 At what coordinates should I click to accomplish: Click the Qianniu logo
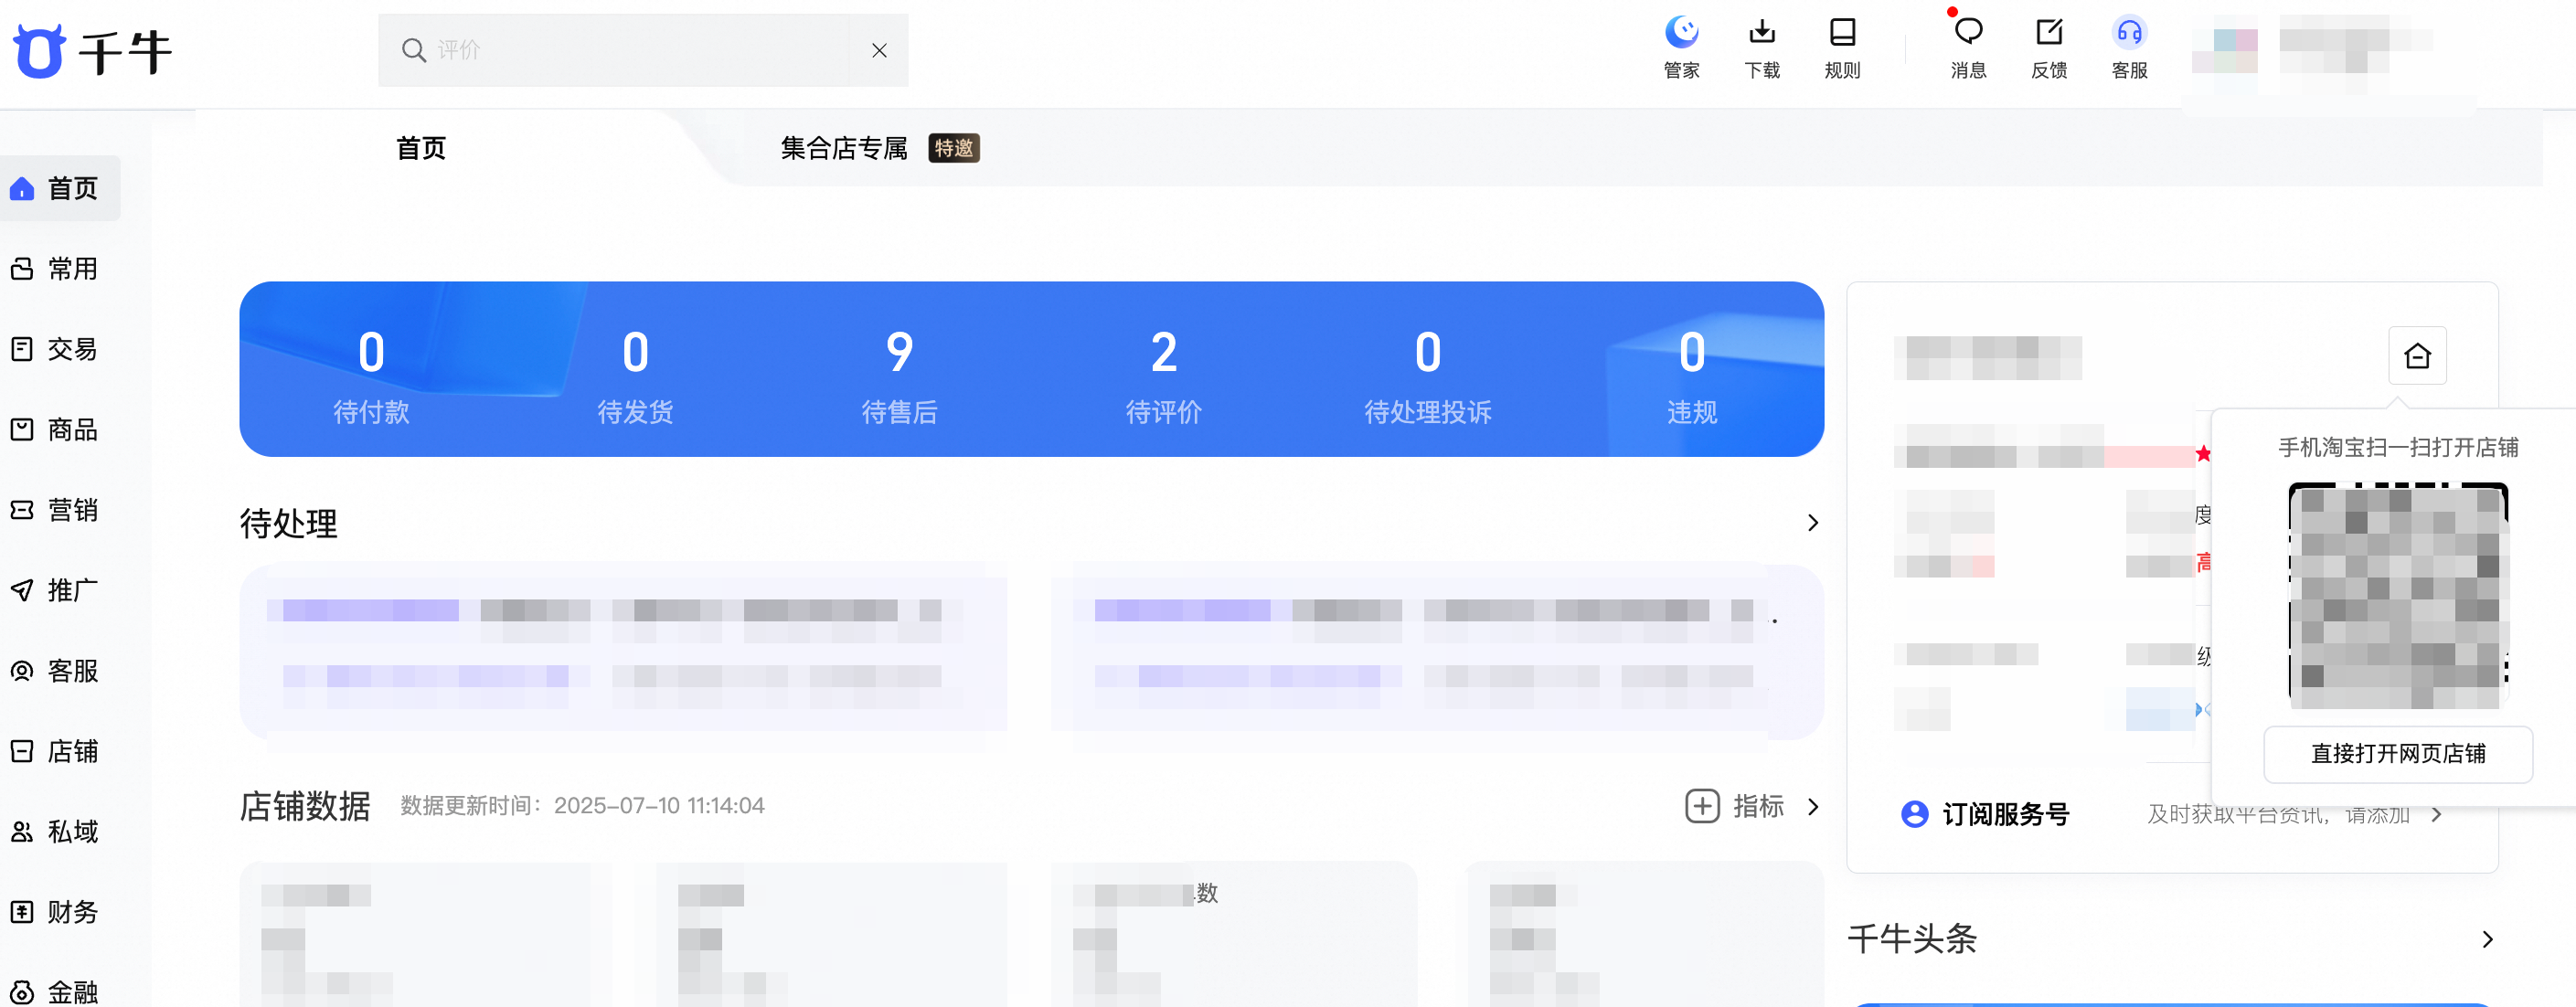92,50
